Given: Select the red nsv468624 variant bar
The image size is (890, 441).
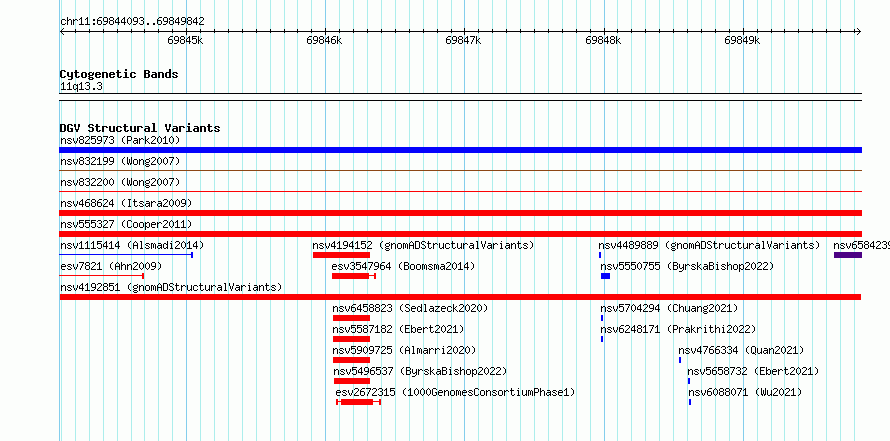Looking at the screenshot, I should point(460,213).
